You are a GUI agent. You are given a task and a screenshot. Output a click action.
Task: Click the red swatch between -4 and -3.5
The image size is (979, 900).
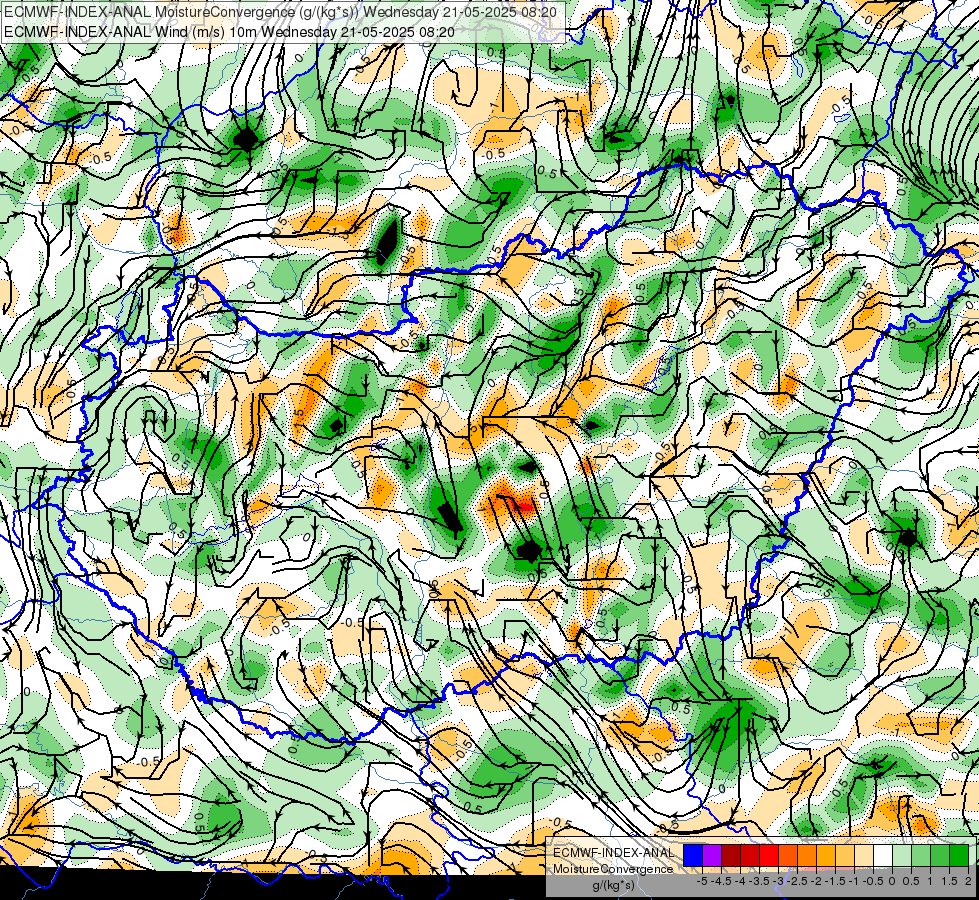(750, 855)
